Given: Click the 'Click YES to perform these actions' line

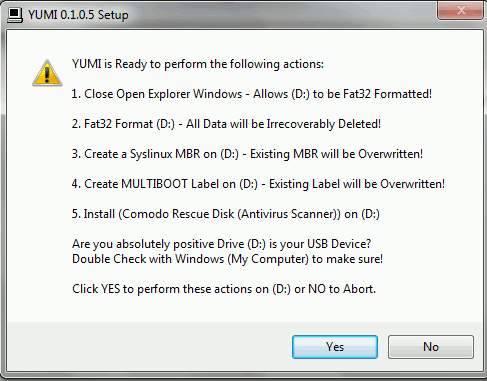Looking at the screenshot, I should tap(224, 289).
